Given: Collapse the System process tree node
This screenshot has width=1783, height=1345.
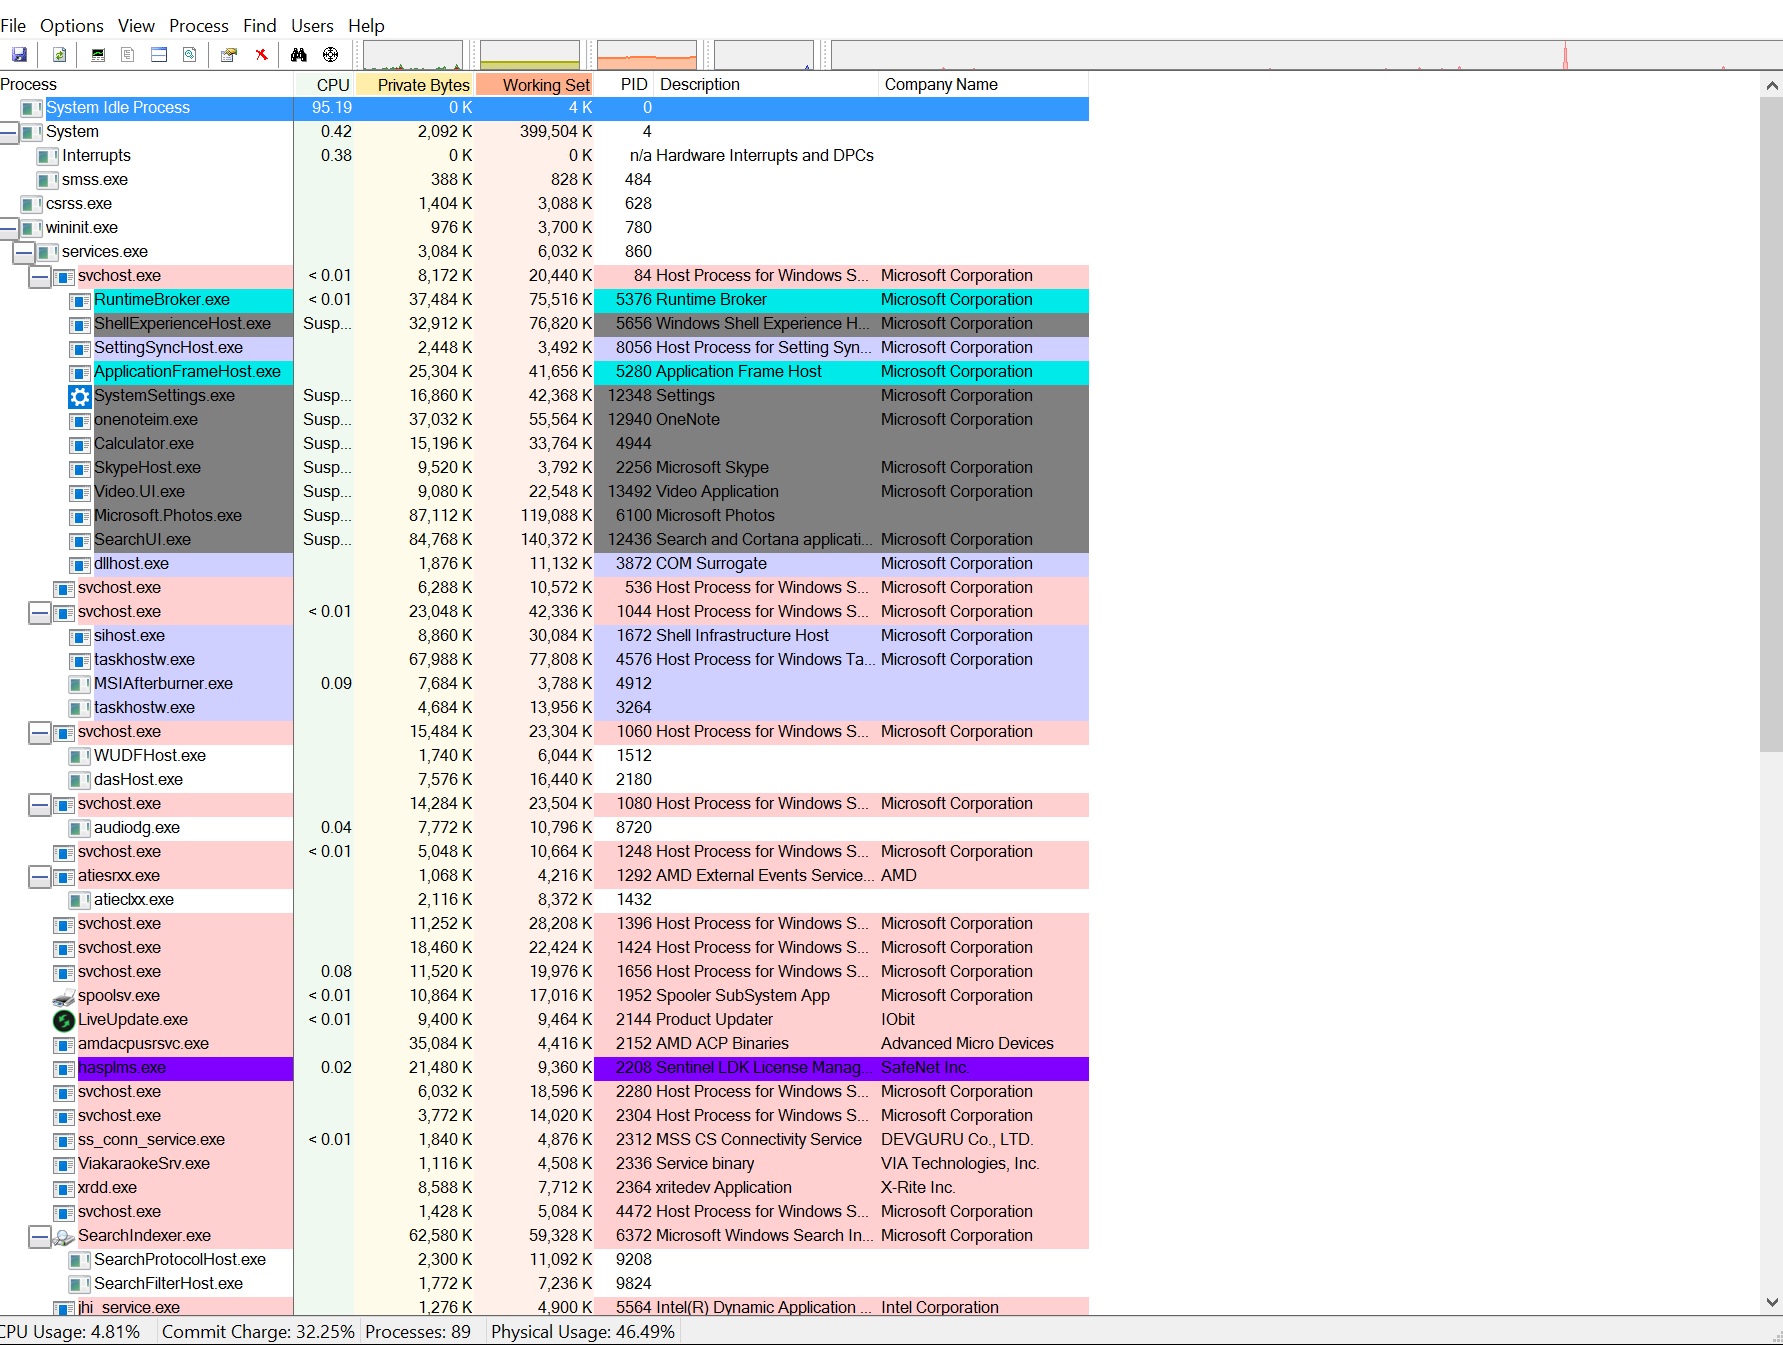Looking at the screenshot, I should point(8,132).
